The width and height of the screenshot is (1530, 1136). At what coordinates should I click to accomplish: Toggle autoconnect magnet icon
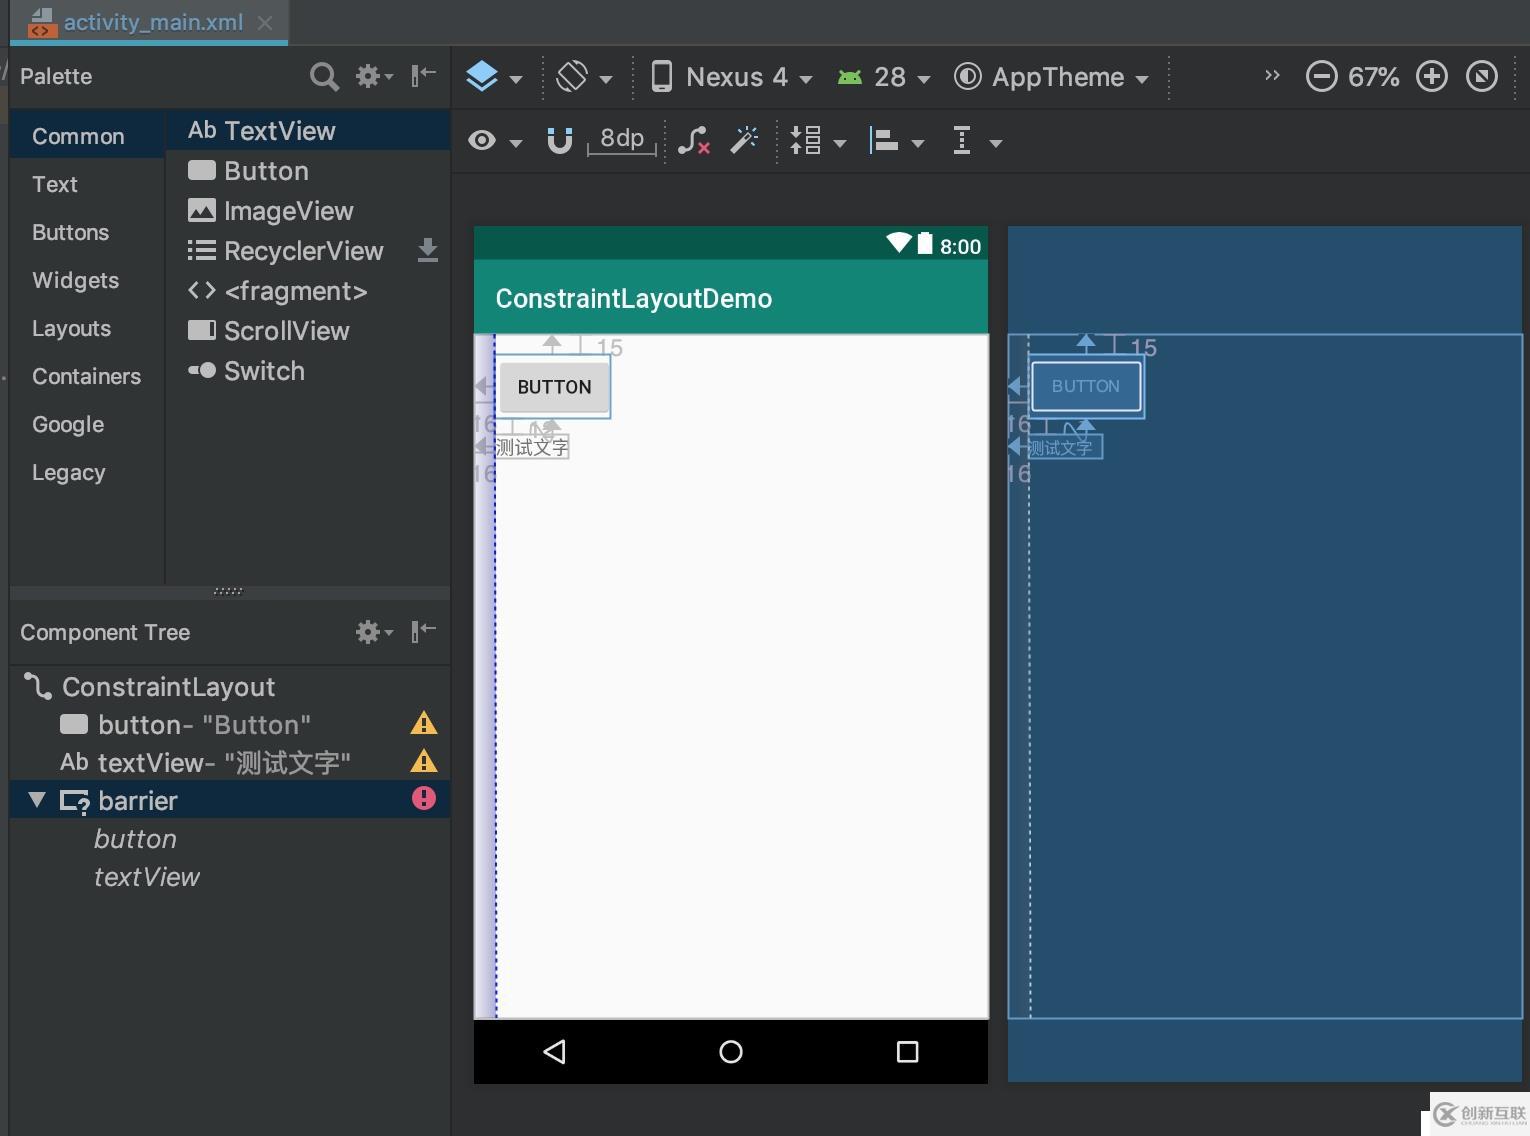[x=559, y=141]
